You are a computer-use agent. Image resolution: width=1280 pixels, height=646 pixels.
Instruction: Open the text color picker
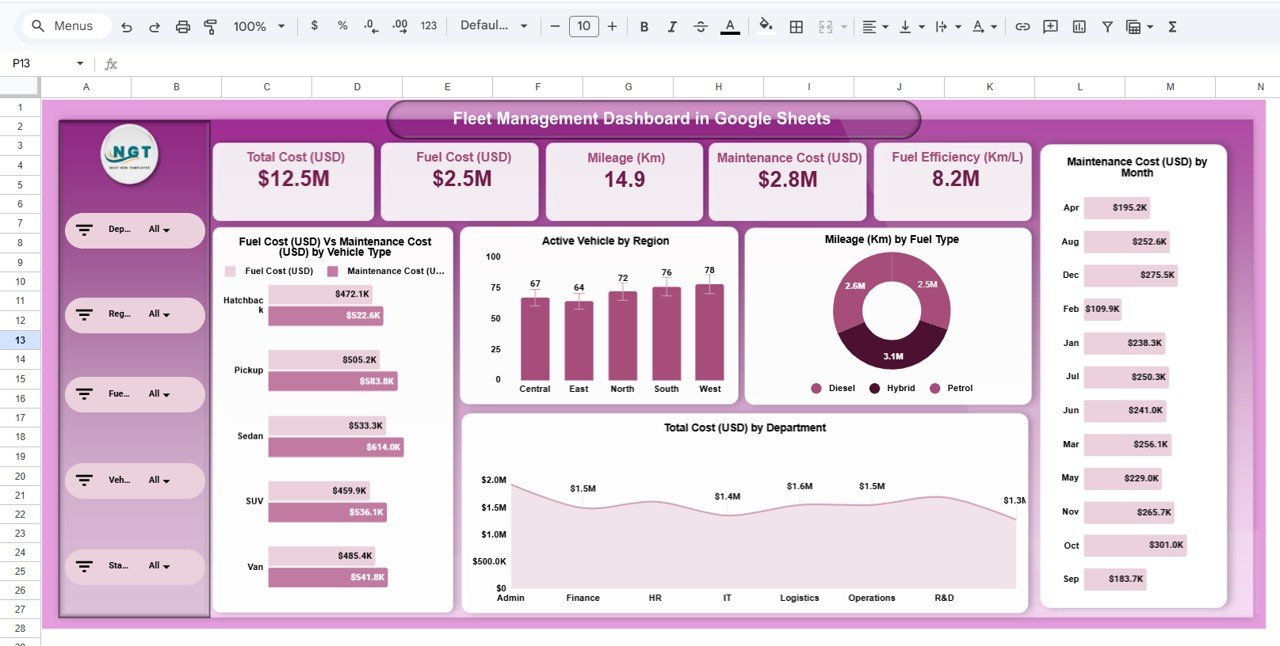click(730, 26)
